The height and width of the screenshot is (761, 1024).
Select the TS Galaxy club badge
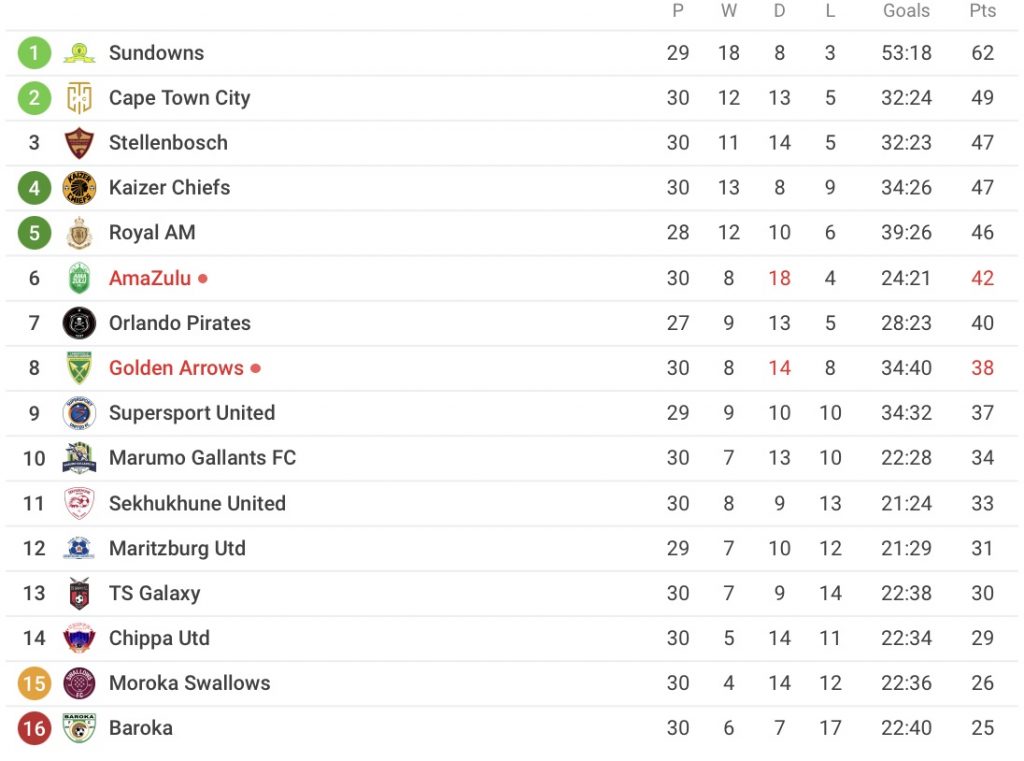(x=79, y=594)
